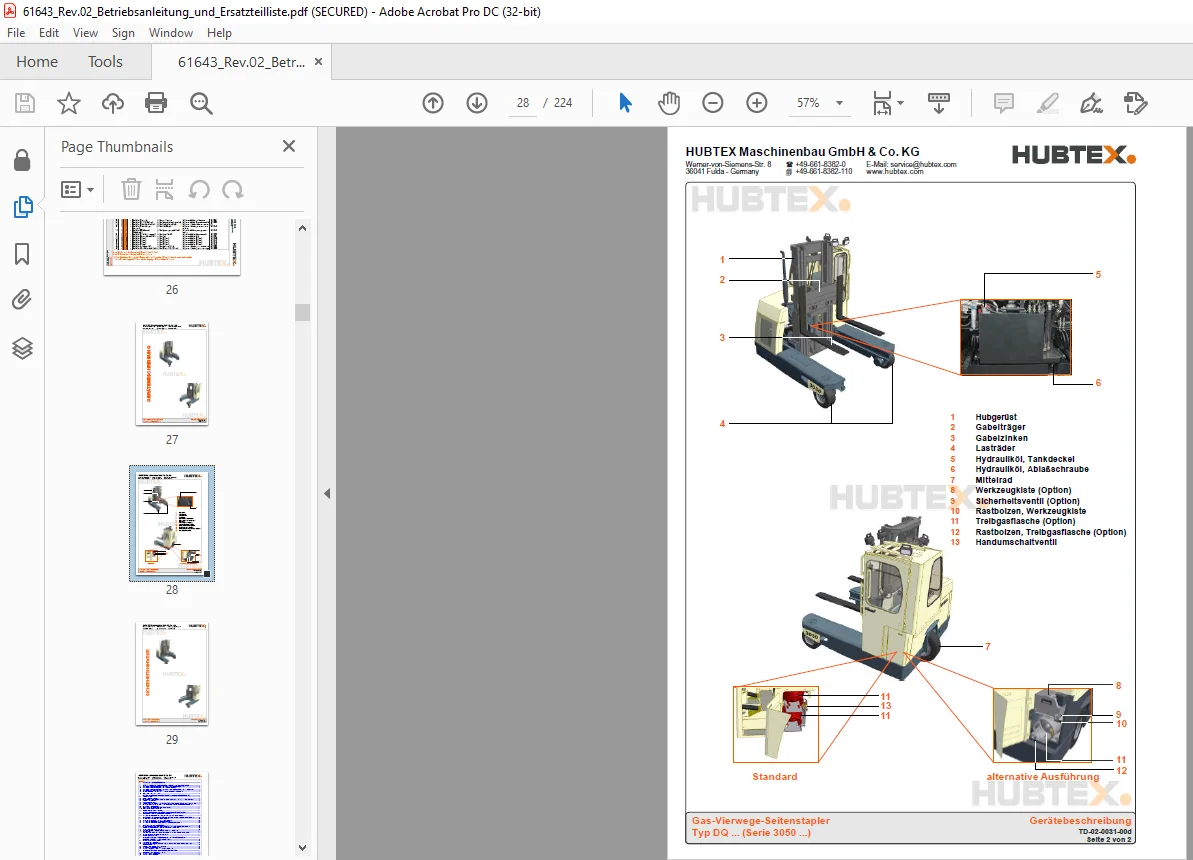Open the Help menu
Viewport: 1193px width, 860px height.
click(x=219, y=33)
